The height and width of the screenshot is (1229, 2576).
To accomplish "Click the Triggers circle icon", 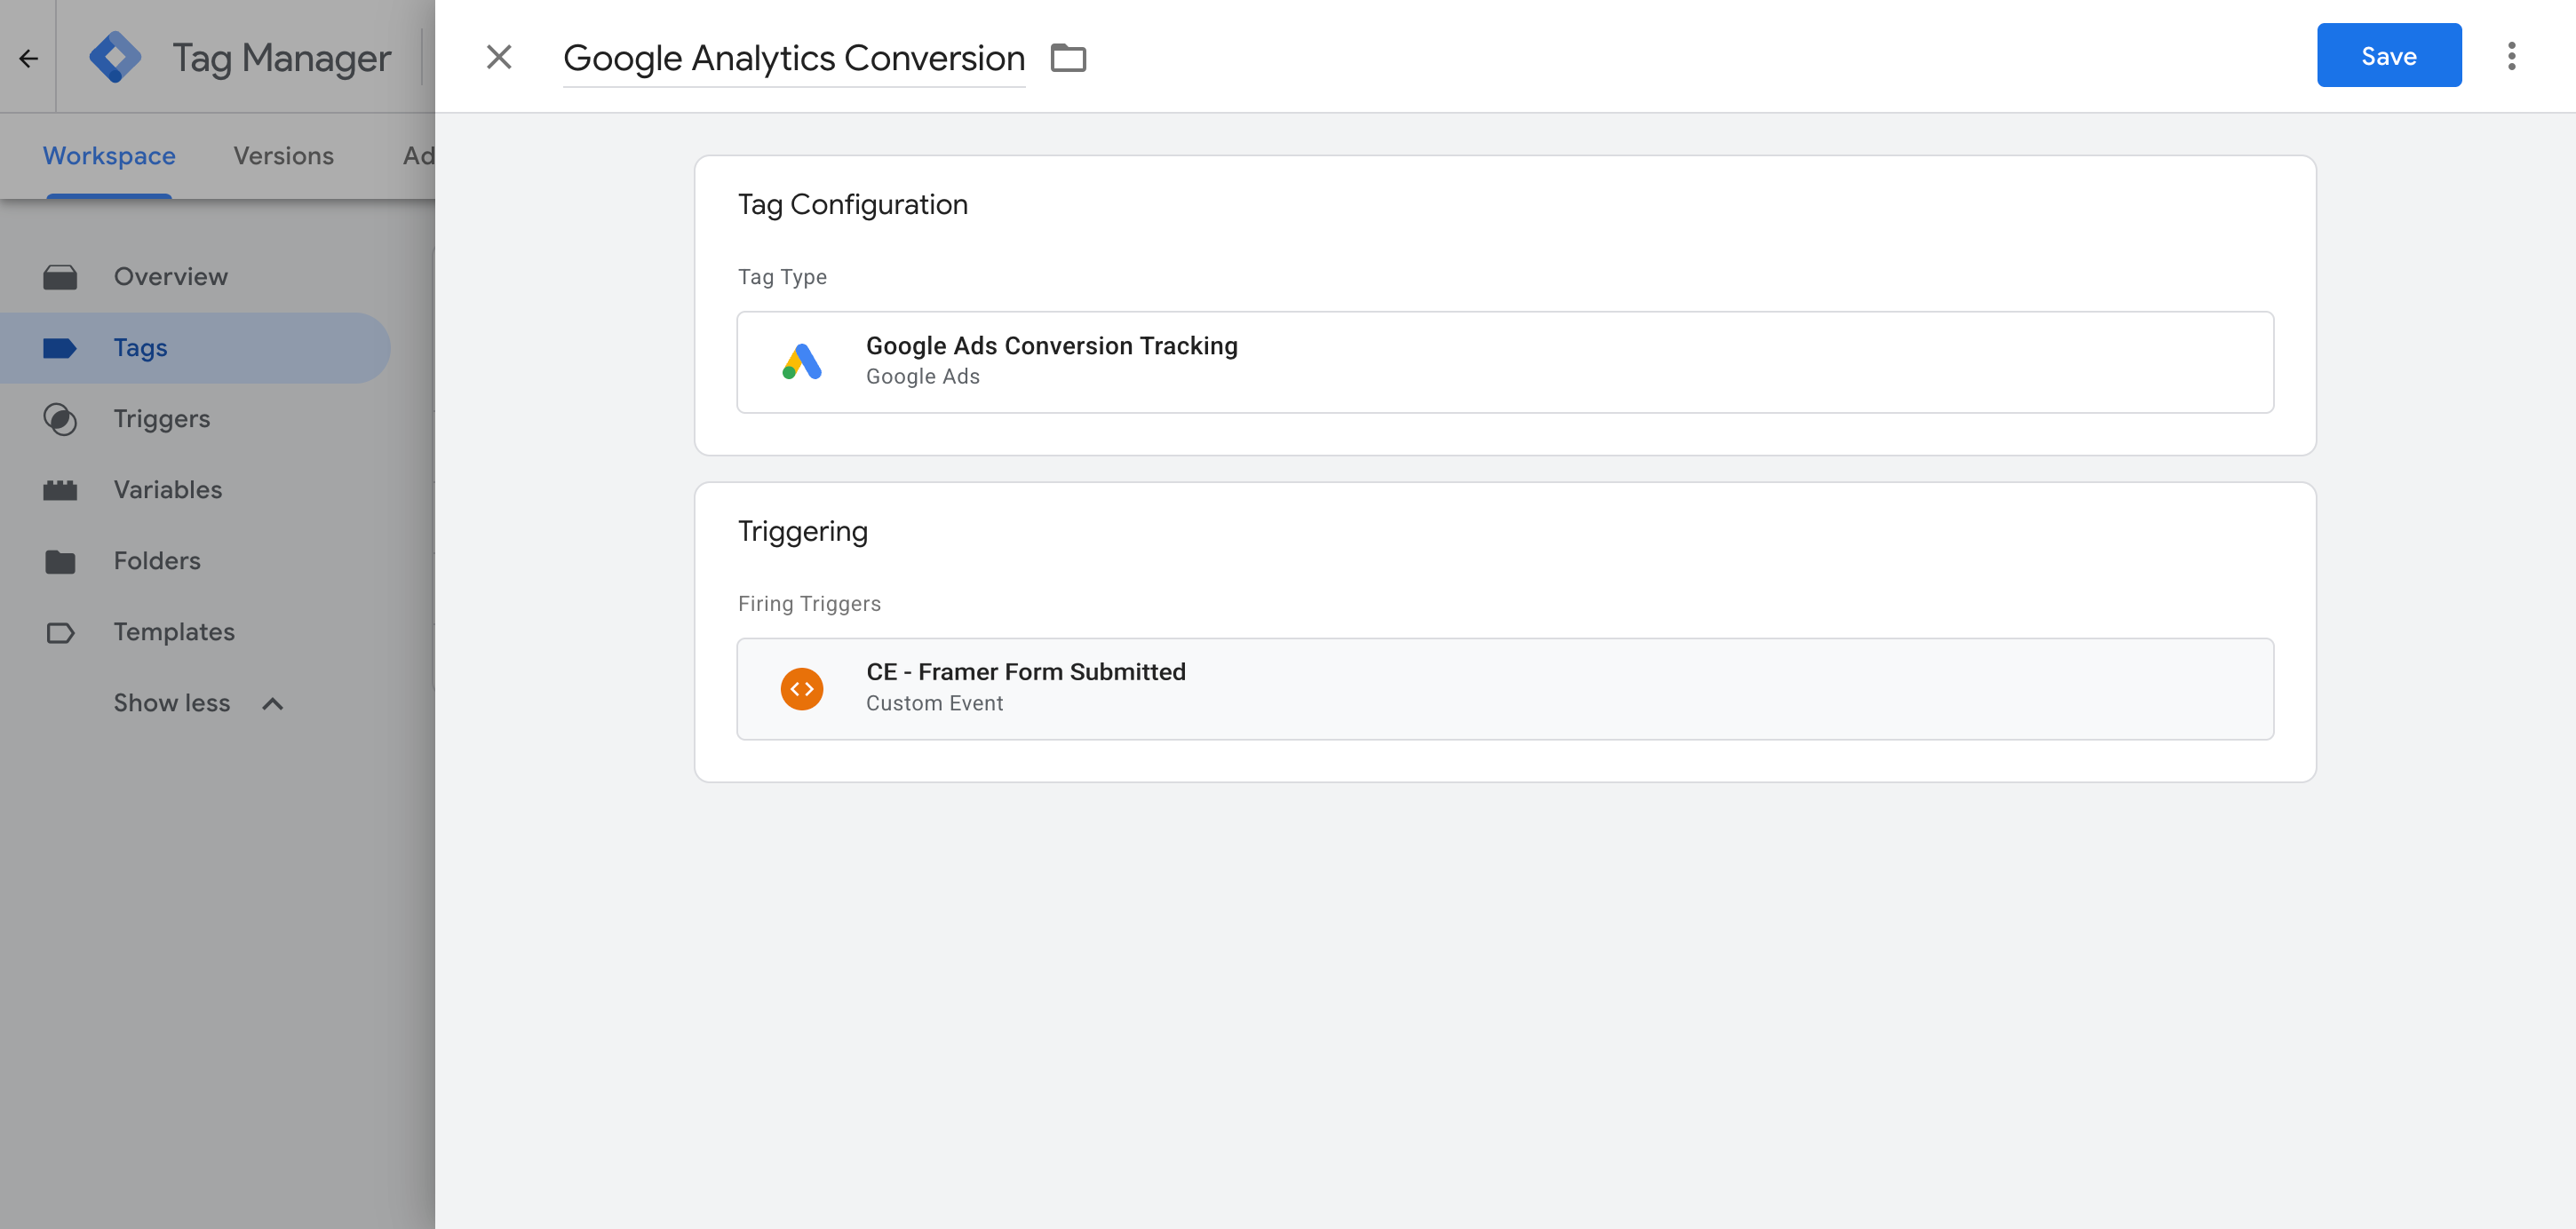I will point(60,419).
